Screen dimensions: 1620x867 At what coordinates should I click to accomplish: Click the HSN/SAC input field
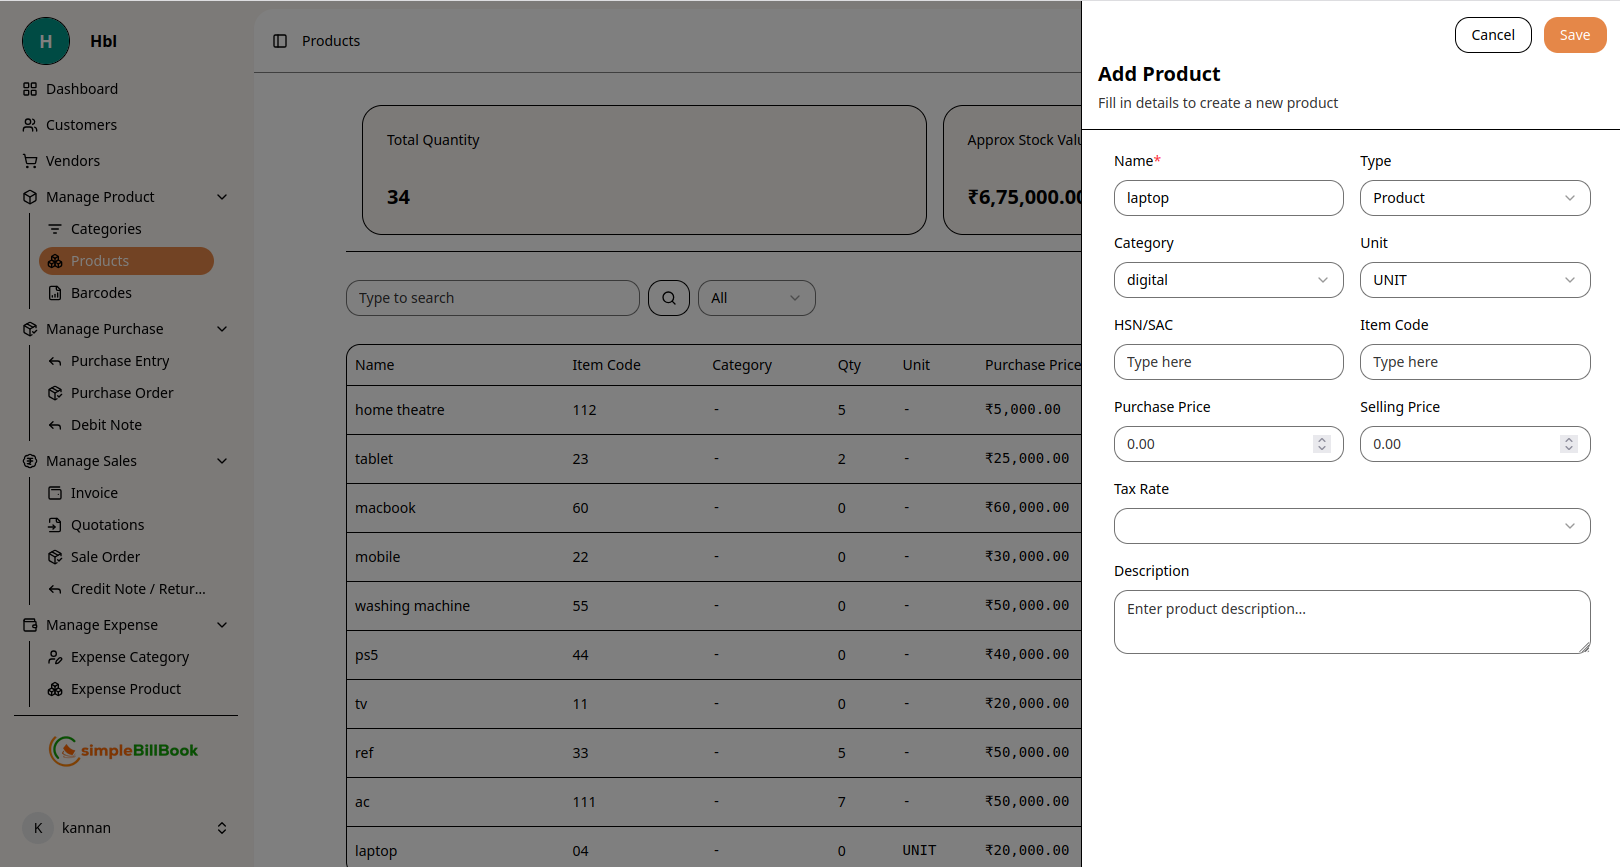[x=1228, y=362]
